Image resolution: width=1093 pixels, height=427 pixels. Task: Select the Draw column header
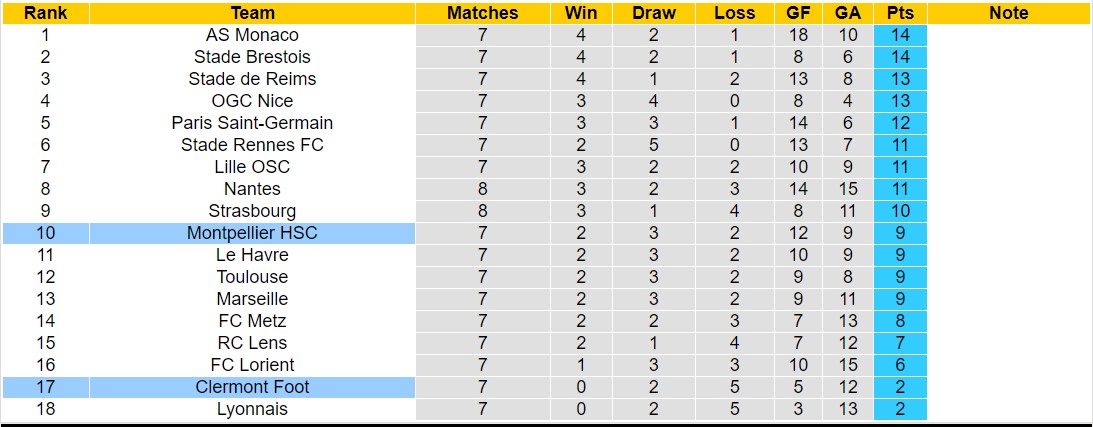654,13
